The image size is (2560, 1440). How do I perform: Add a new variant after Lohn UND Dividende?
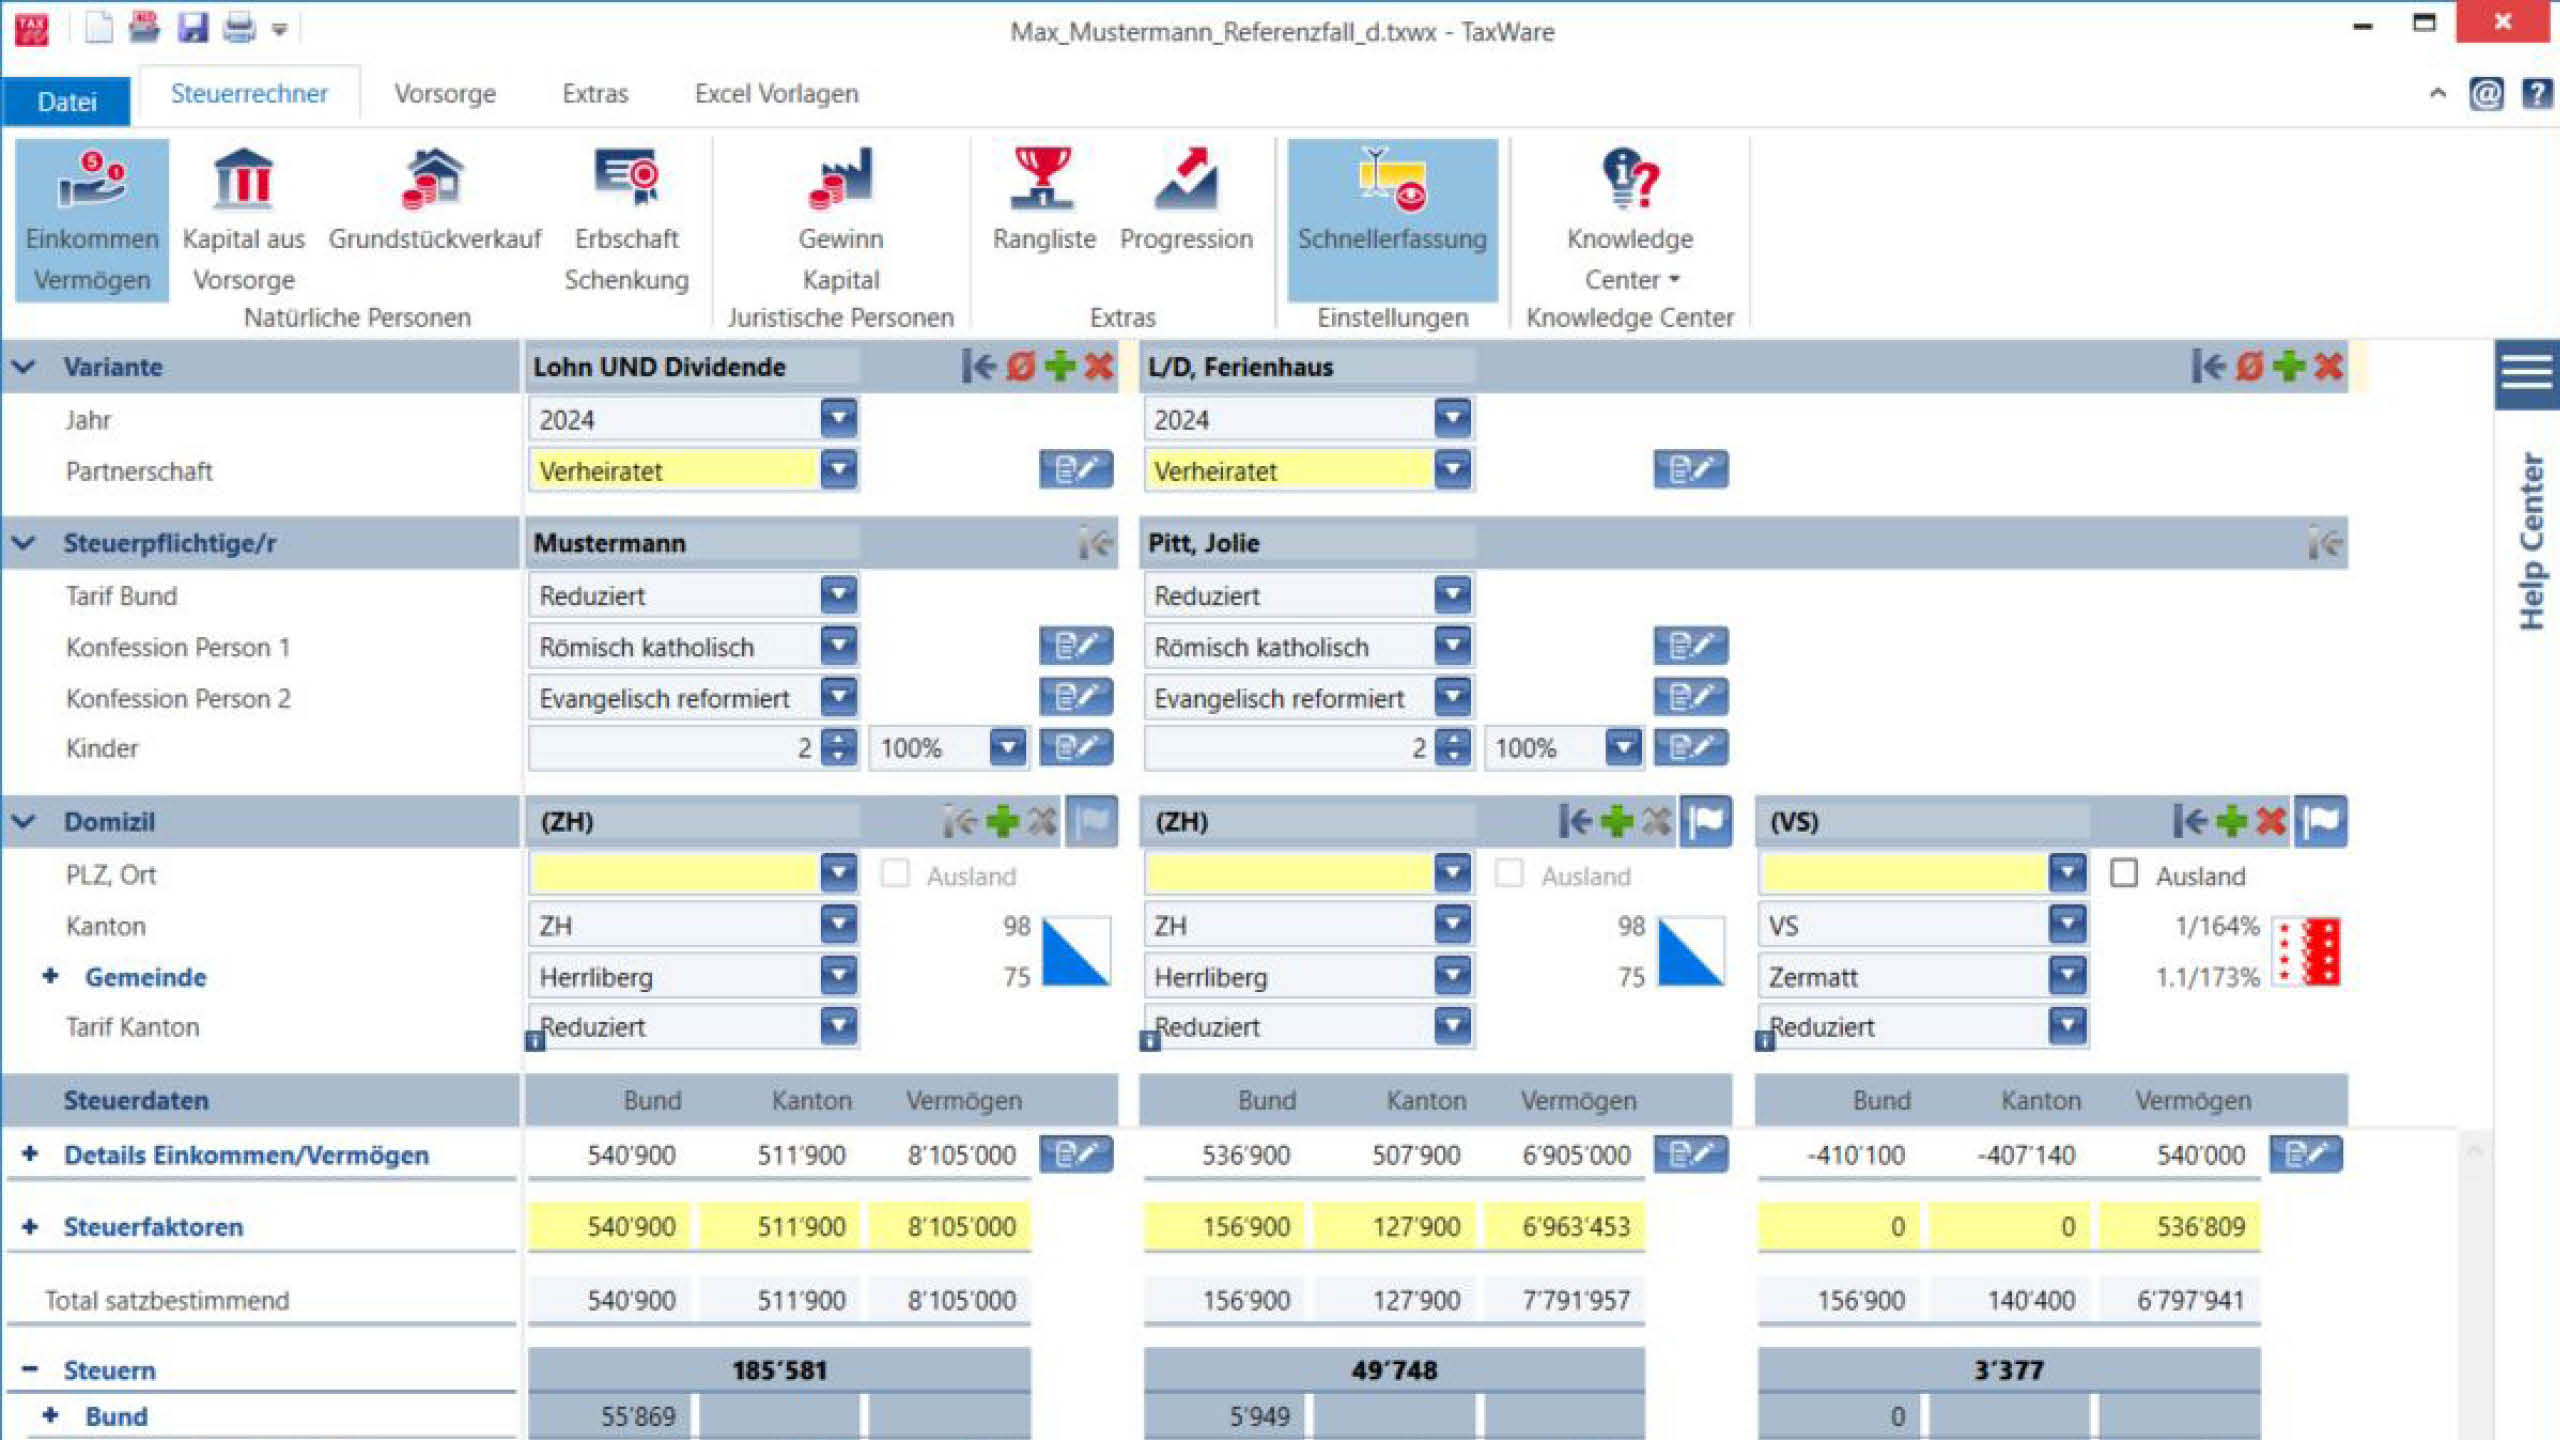(1060, 366)
